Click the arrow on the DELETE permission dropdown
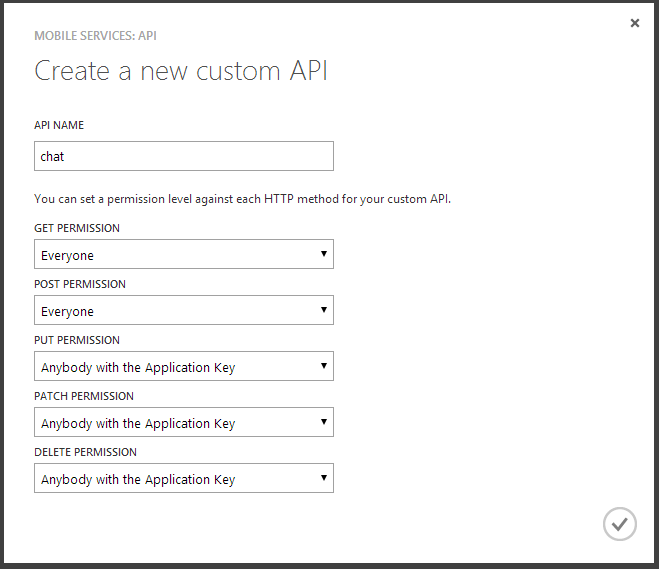 (323, 478)
